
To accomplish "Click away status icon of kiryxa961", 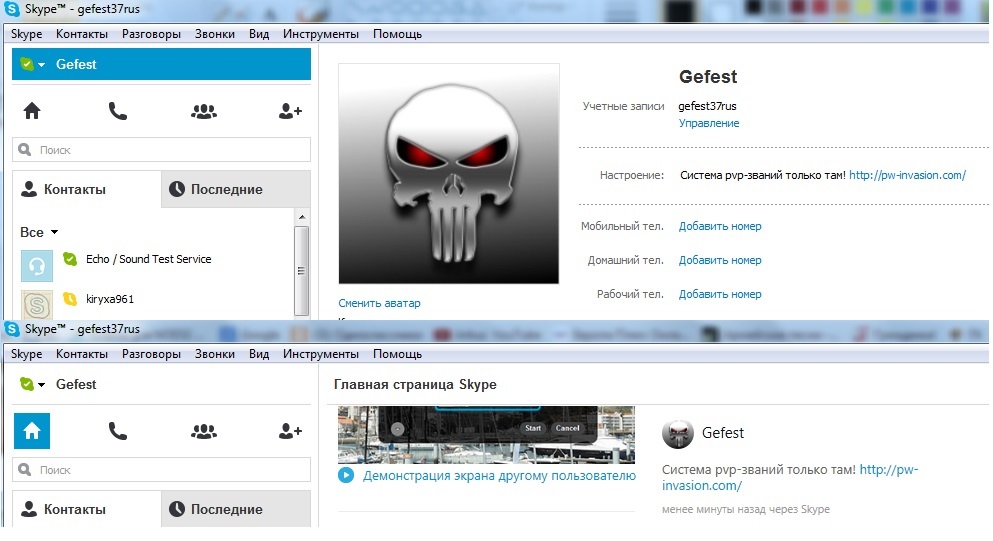I will pos(70,298).
